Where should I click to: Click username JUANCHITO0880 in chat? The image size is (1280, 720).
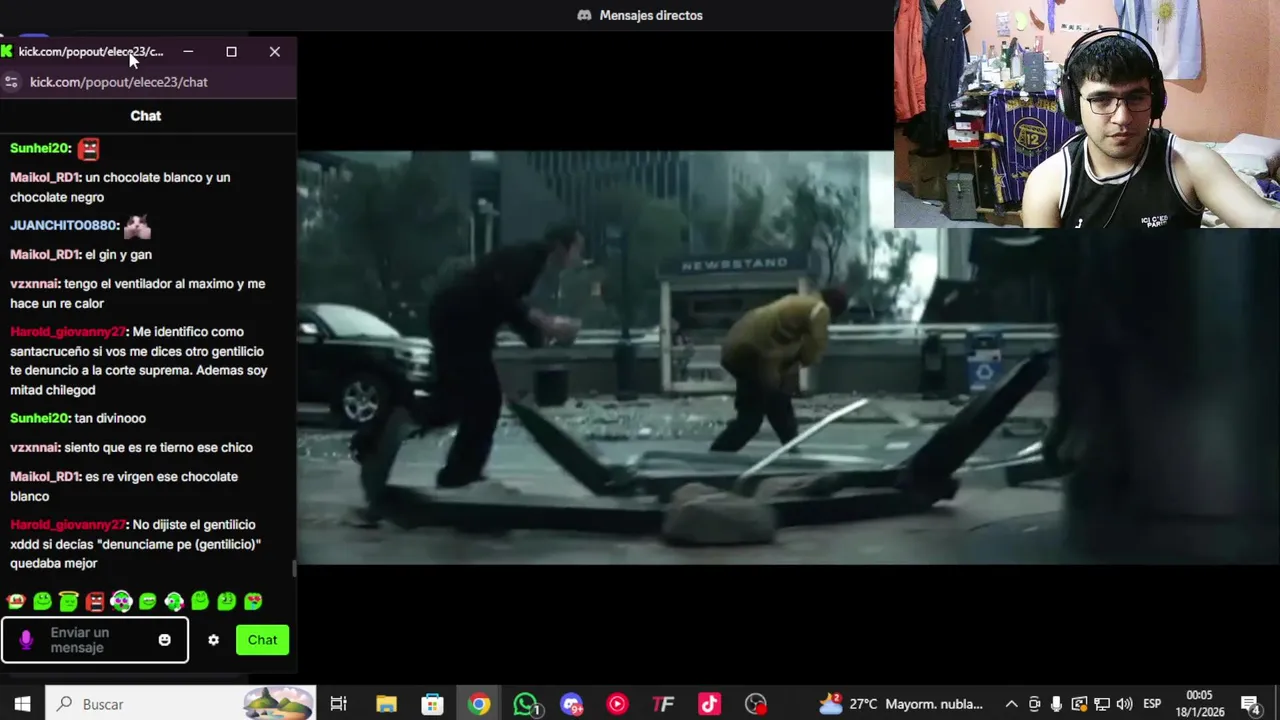63,225
